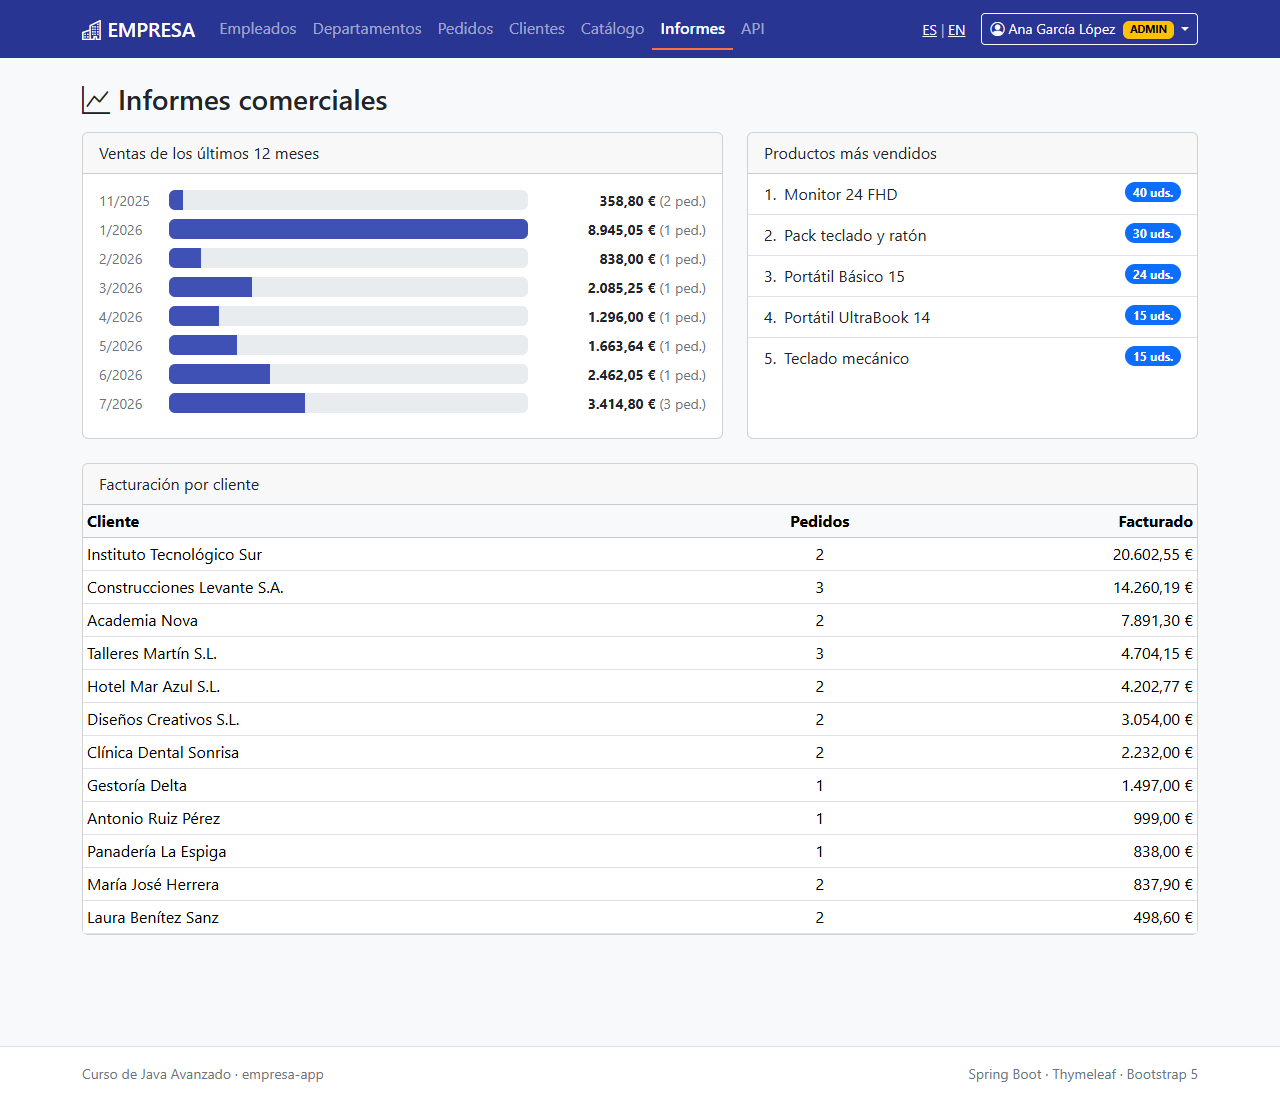
Task: Go to Departamentos in the navbar
Action: (x=367, y=29)
